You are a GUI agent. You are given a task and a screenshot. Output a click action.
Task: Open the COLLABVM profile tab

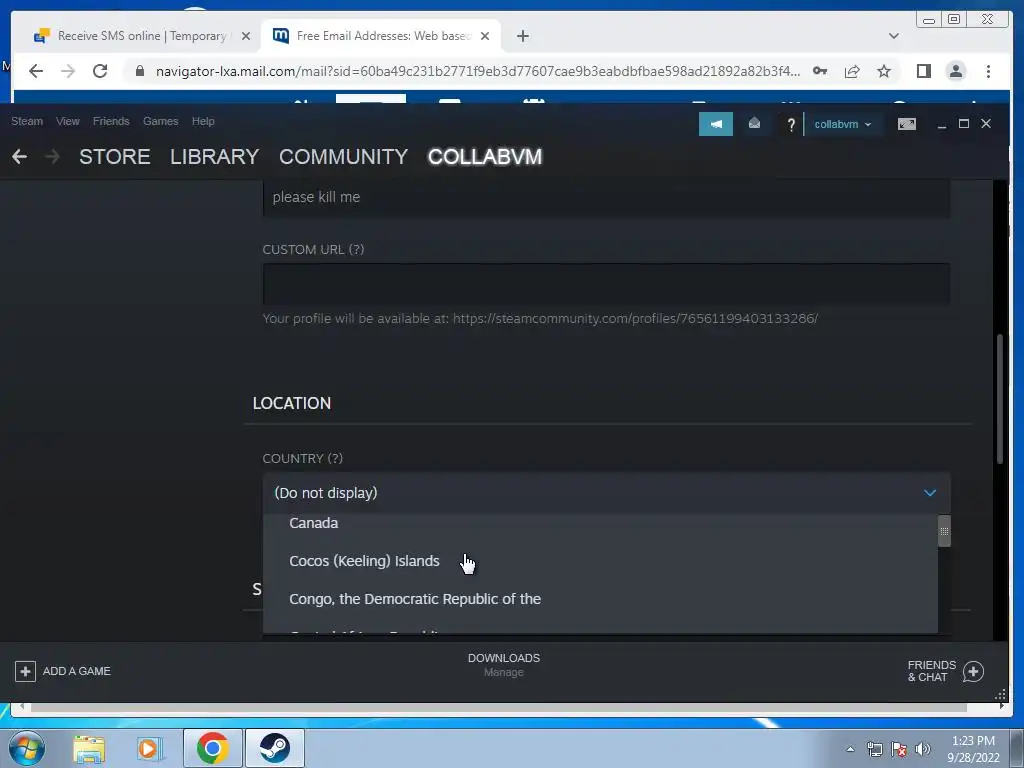pyautogui.click(x=485, y=157)
